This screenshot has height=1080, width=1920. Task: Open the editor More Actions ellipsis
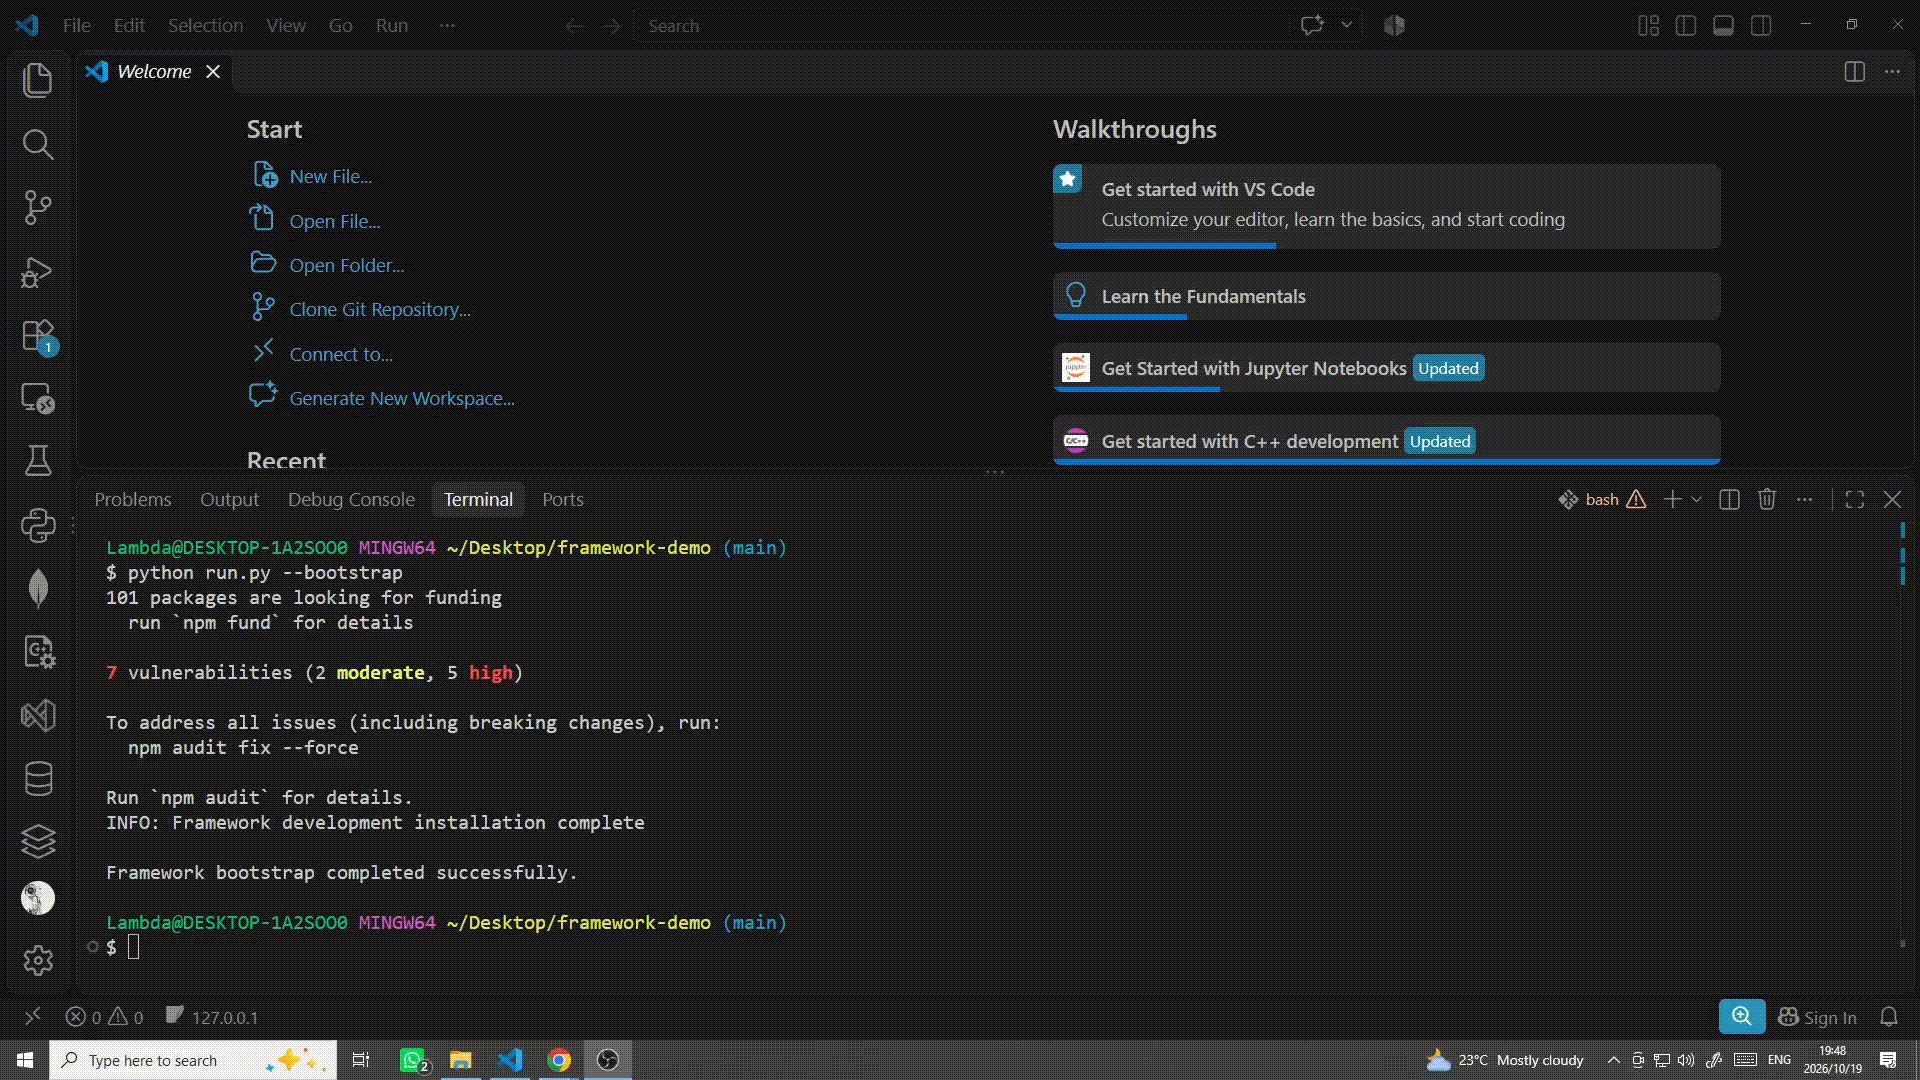coord(1892,72)
